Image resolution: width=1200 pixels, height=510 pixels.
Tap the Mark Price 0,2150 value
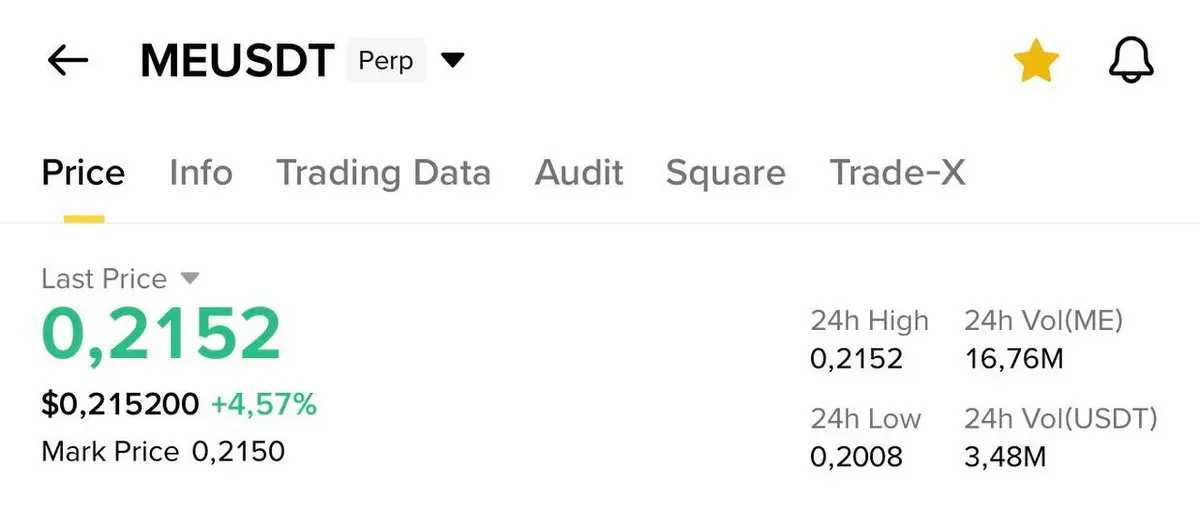point(238,451)
